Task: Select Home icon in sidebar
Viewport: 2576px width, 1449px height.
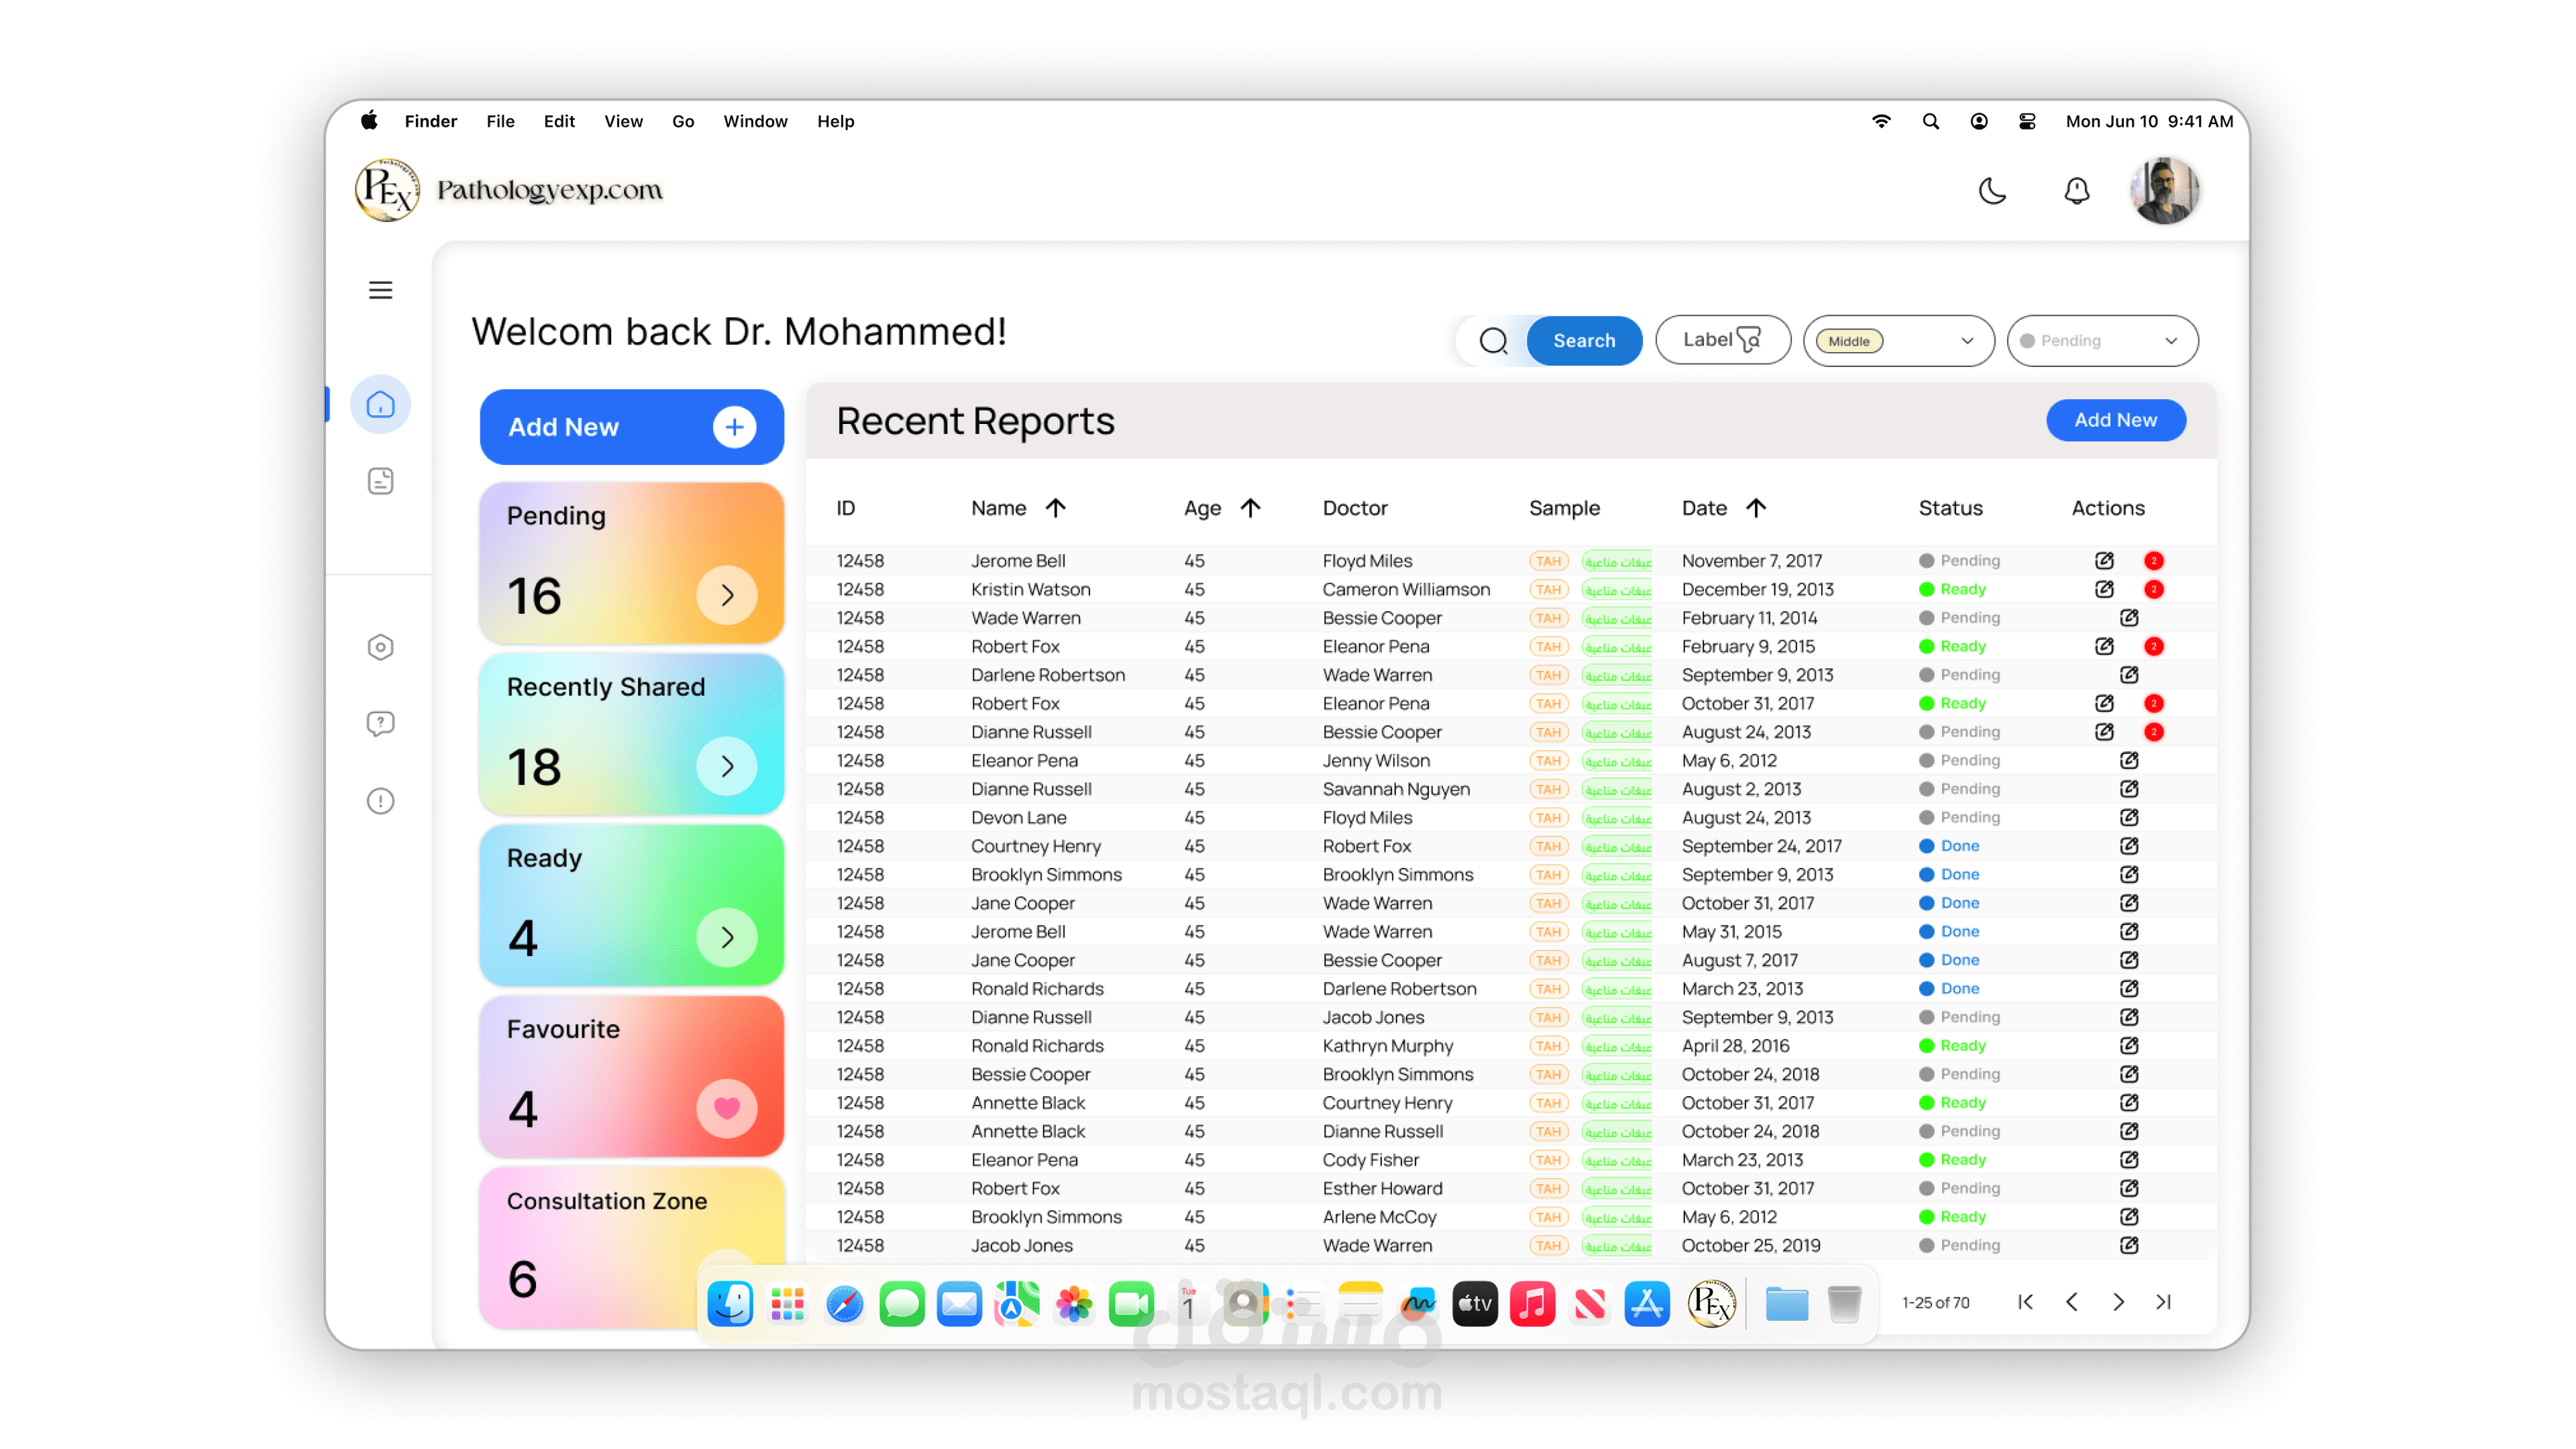Action: point(380,404)
